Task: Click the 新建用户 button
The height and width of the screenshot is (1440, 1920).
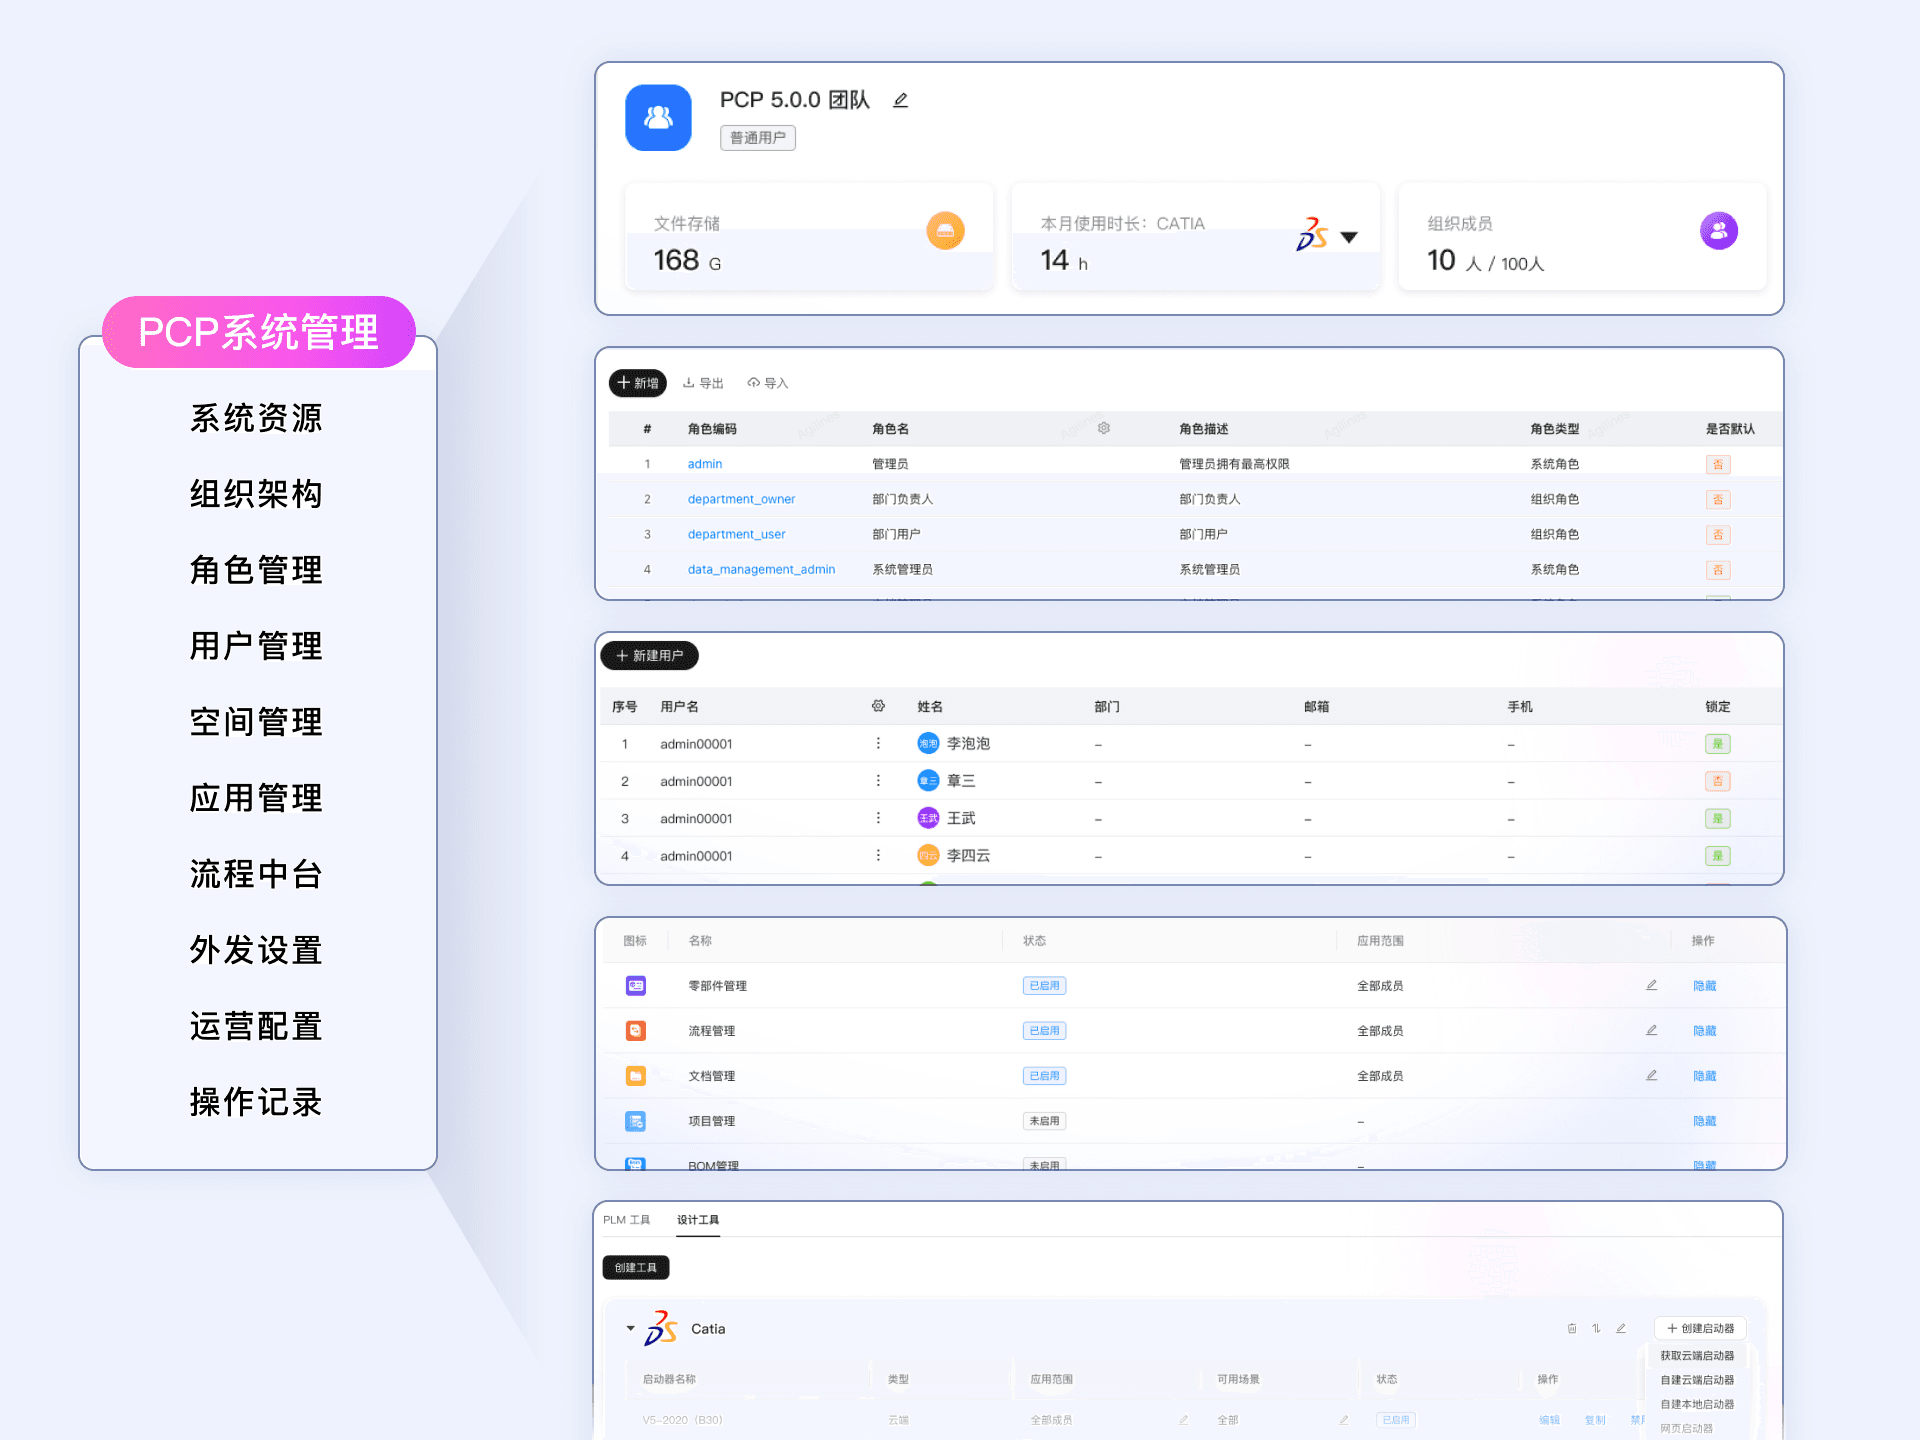Action: (x=649, y=656)
